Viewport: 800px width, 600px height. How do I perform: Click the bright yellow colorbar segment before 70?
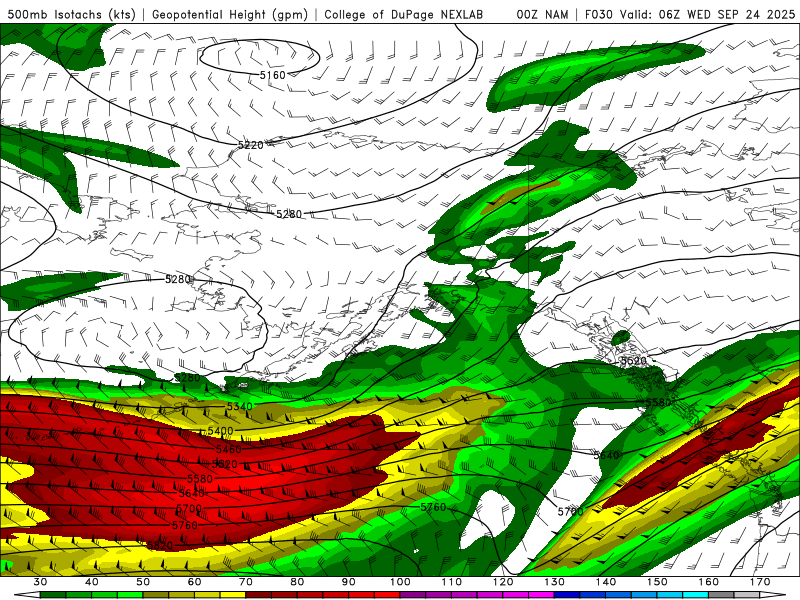point(233,596)
